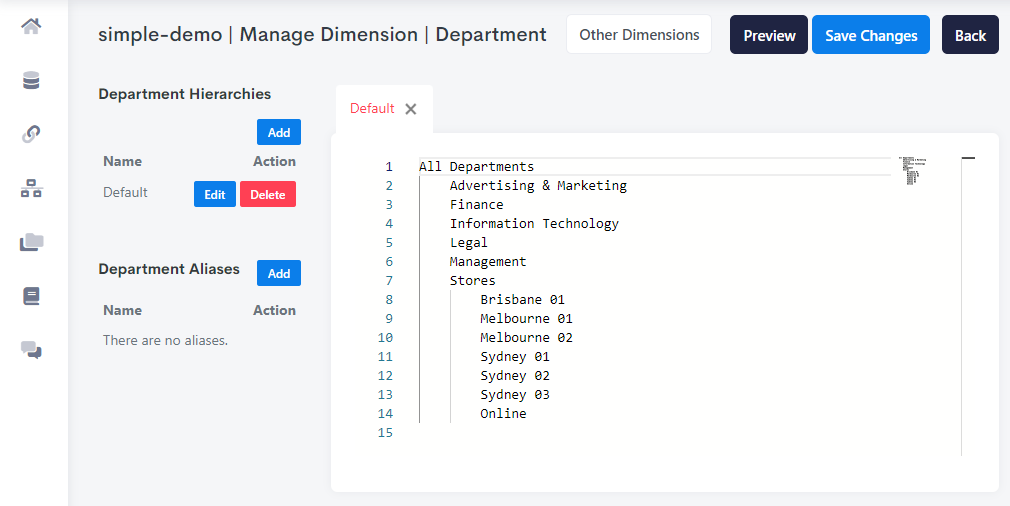
Task: Click the Preview button
Action: click(x=768, y=35)
